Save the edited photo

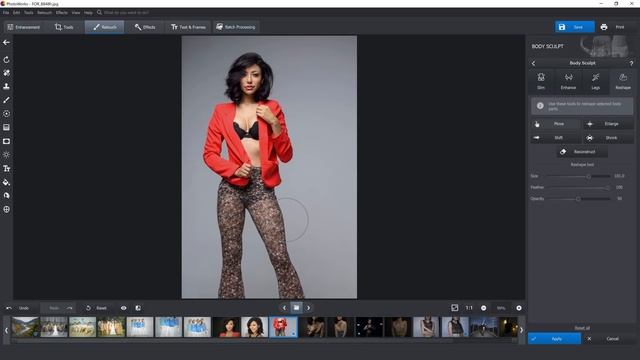point(574,27)
